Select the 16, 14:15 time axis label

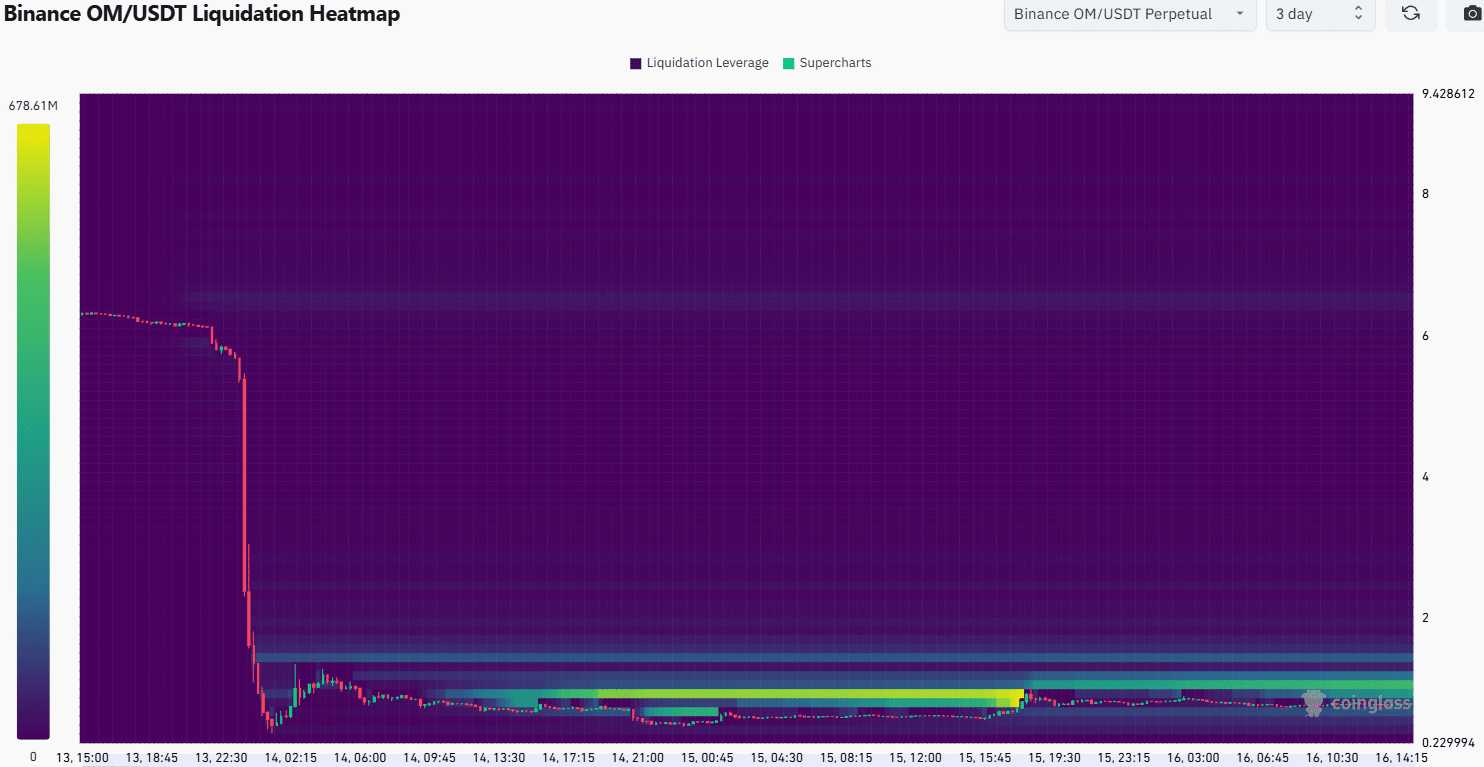1401,758
